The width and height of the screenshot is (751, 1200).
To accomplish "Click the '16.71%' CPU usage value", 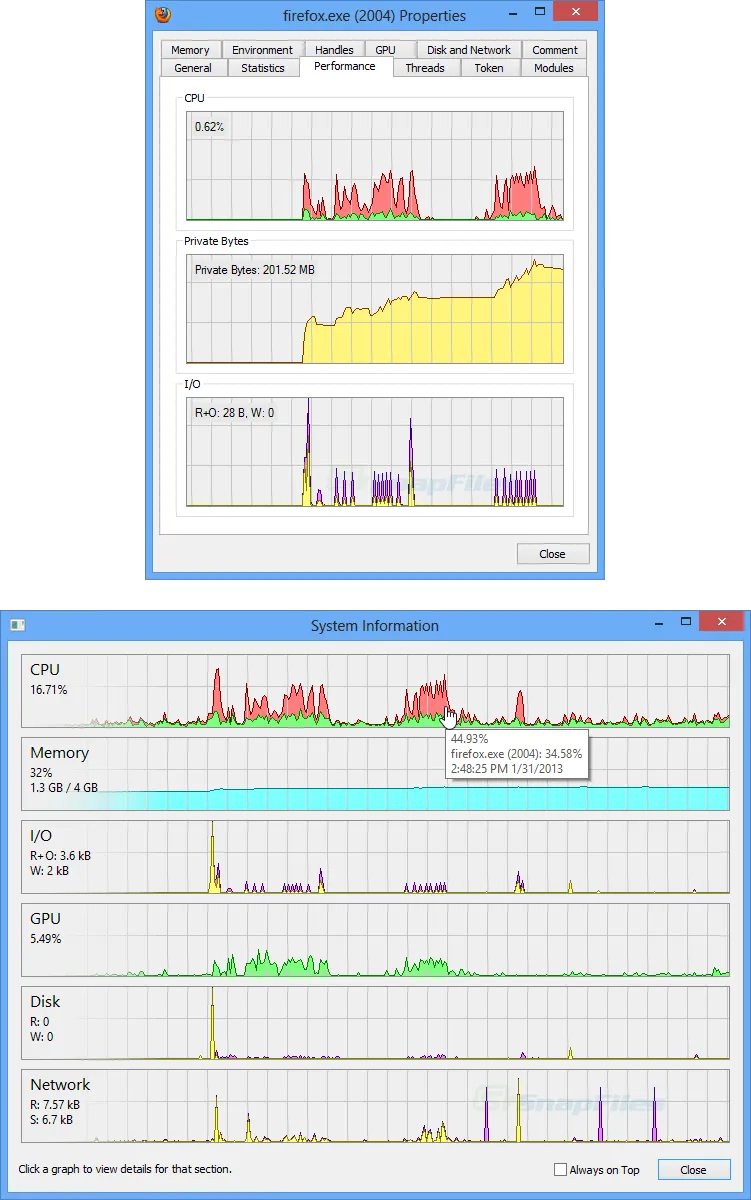I will pos(49,690).
